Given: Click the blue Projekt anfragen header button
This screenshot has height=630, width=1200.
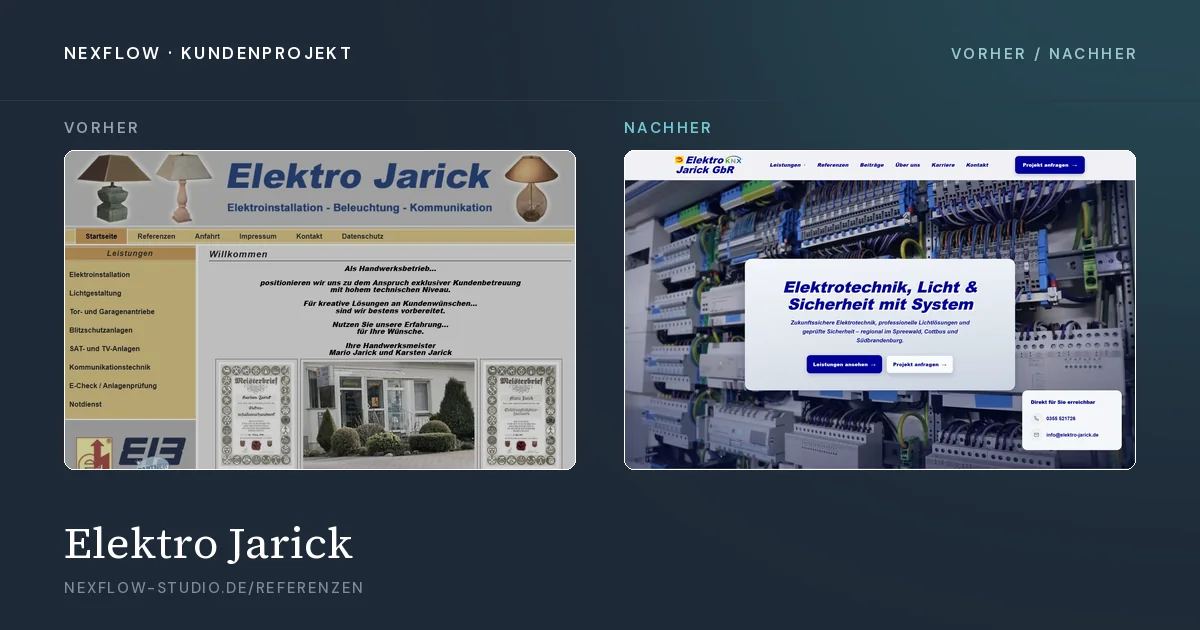Looking at the screenshot, I should (1049, 165).
